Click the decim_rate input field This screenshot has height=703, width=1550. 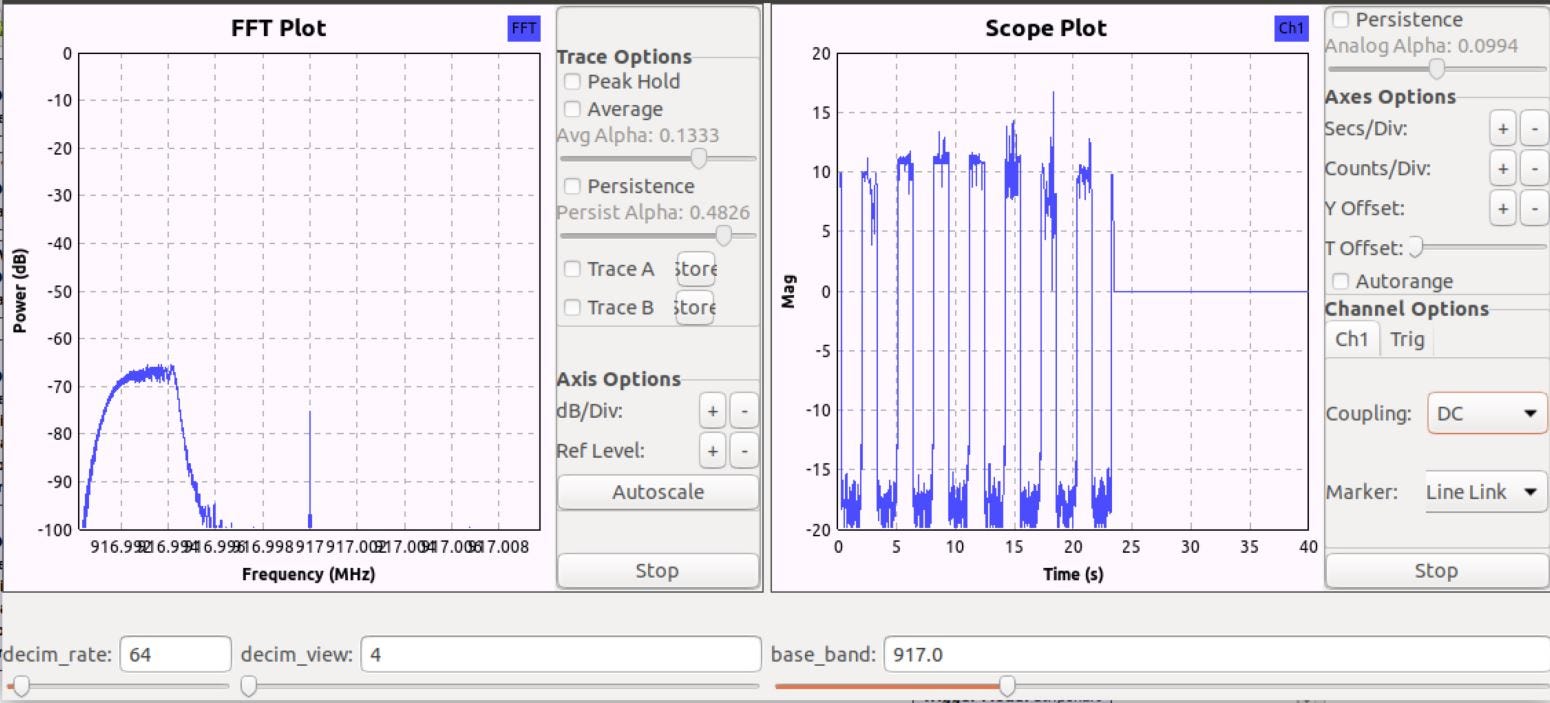pyautogui.click(x=176, y=656)
